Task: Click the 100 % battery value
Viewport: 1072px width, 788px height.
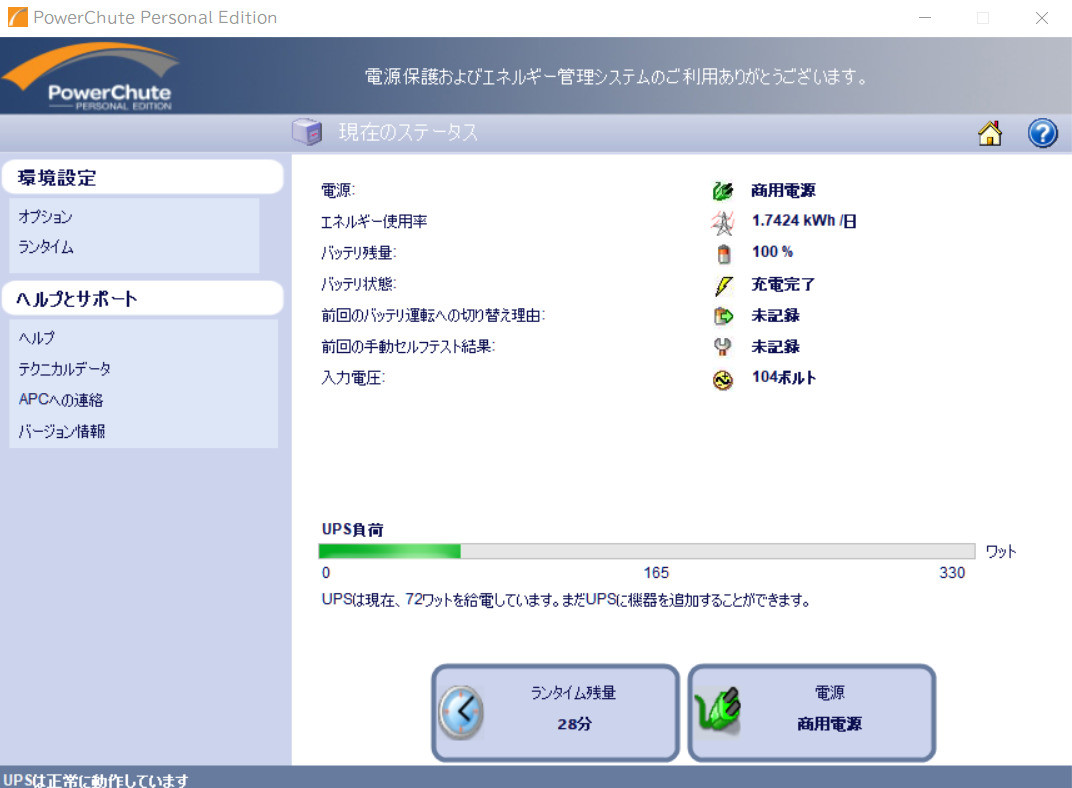Action: pyautogui.click(x=773, y=252)
